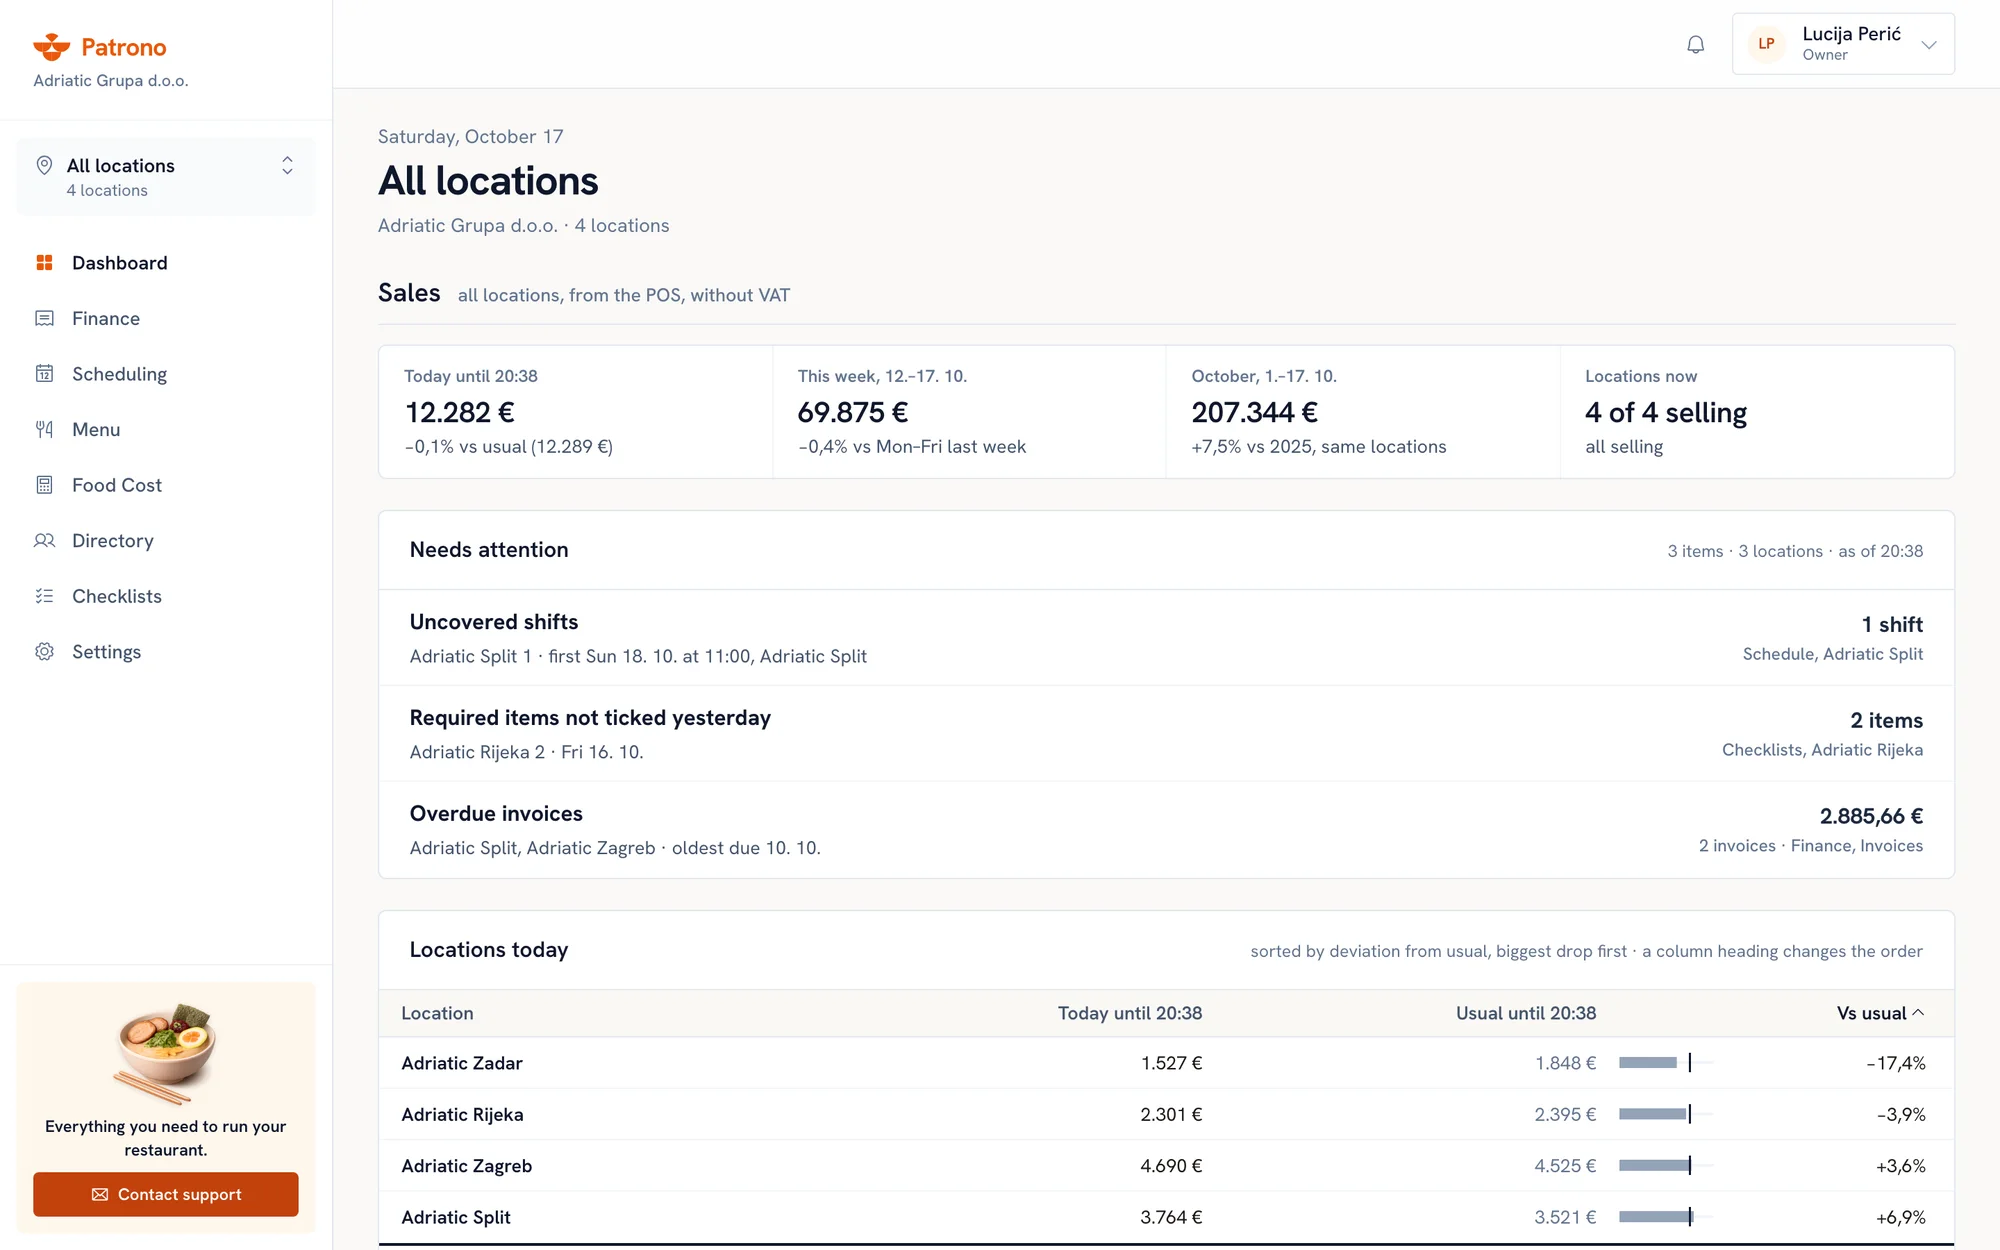Contact support via the orange button
Screen dimensions: 2000x1250
pos(166,1194)
